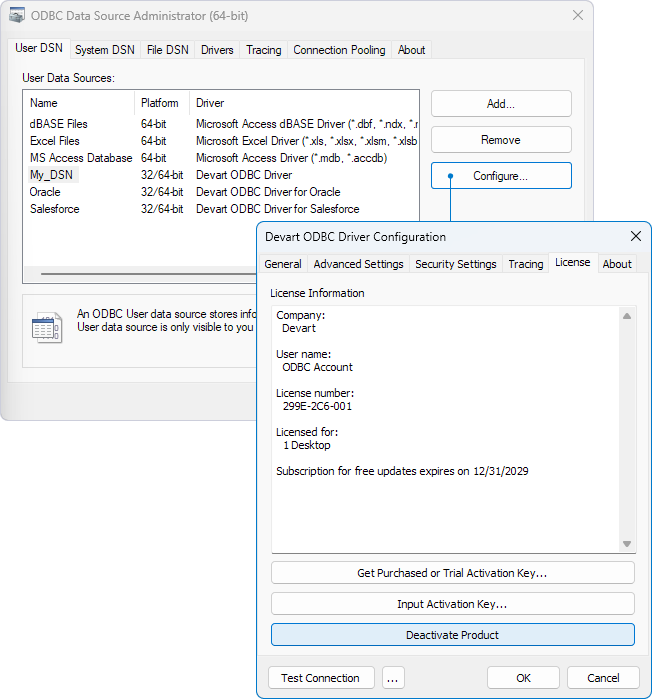The image size is (652, 699).
Task: Click the data sources list horizontal scrollbar
Action: tap(148, 274)
